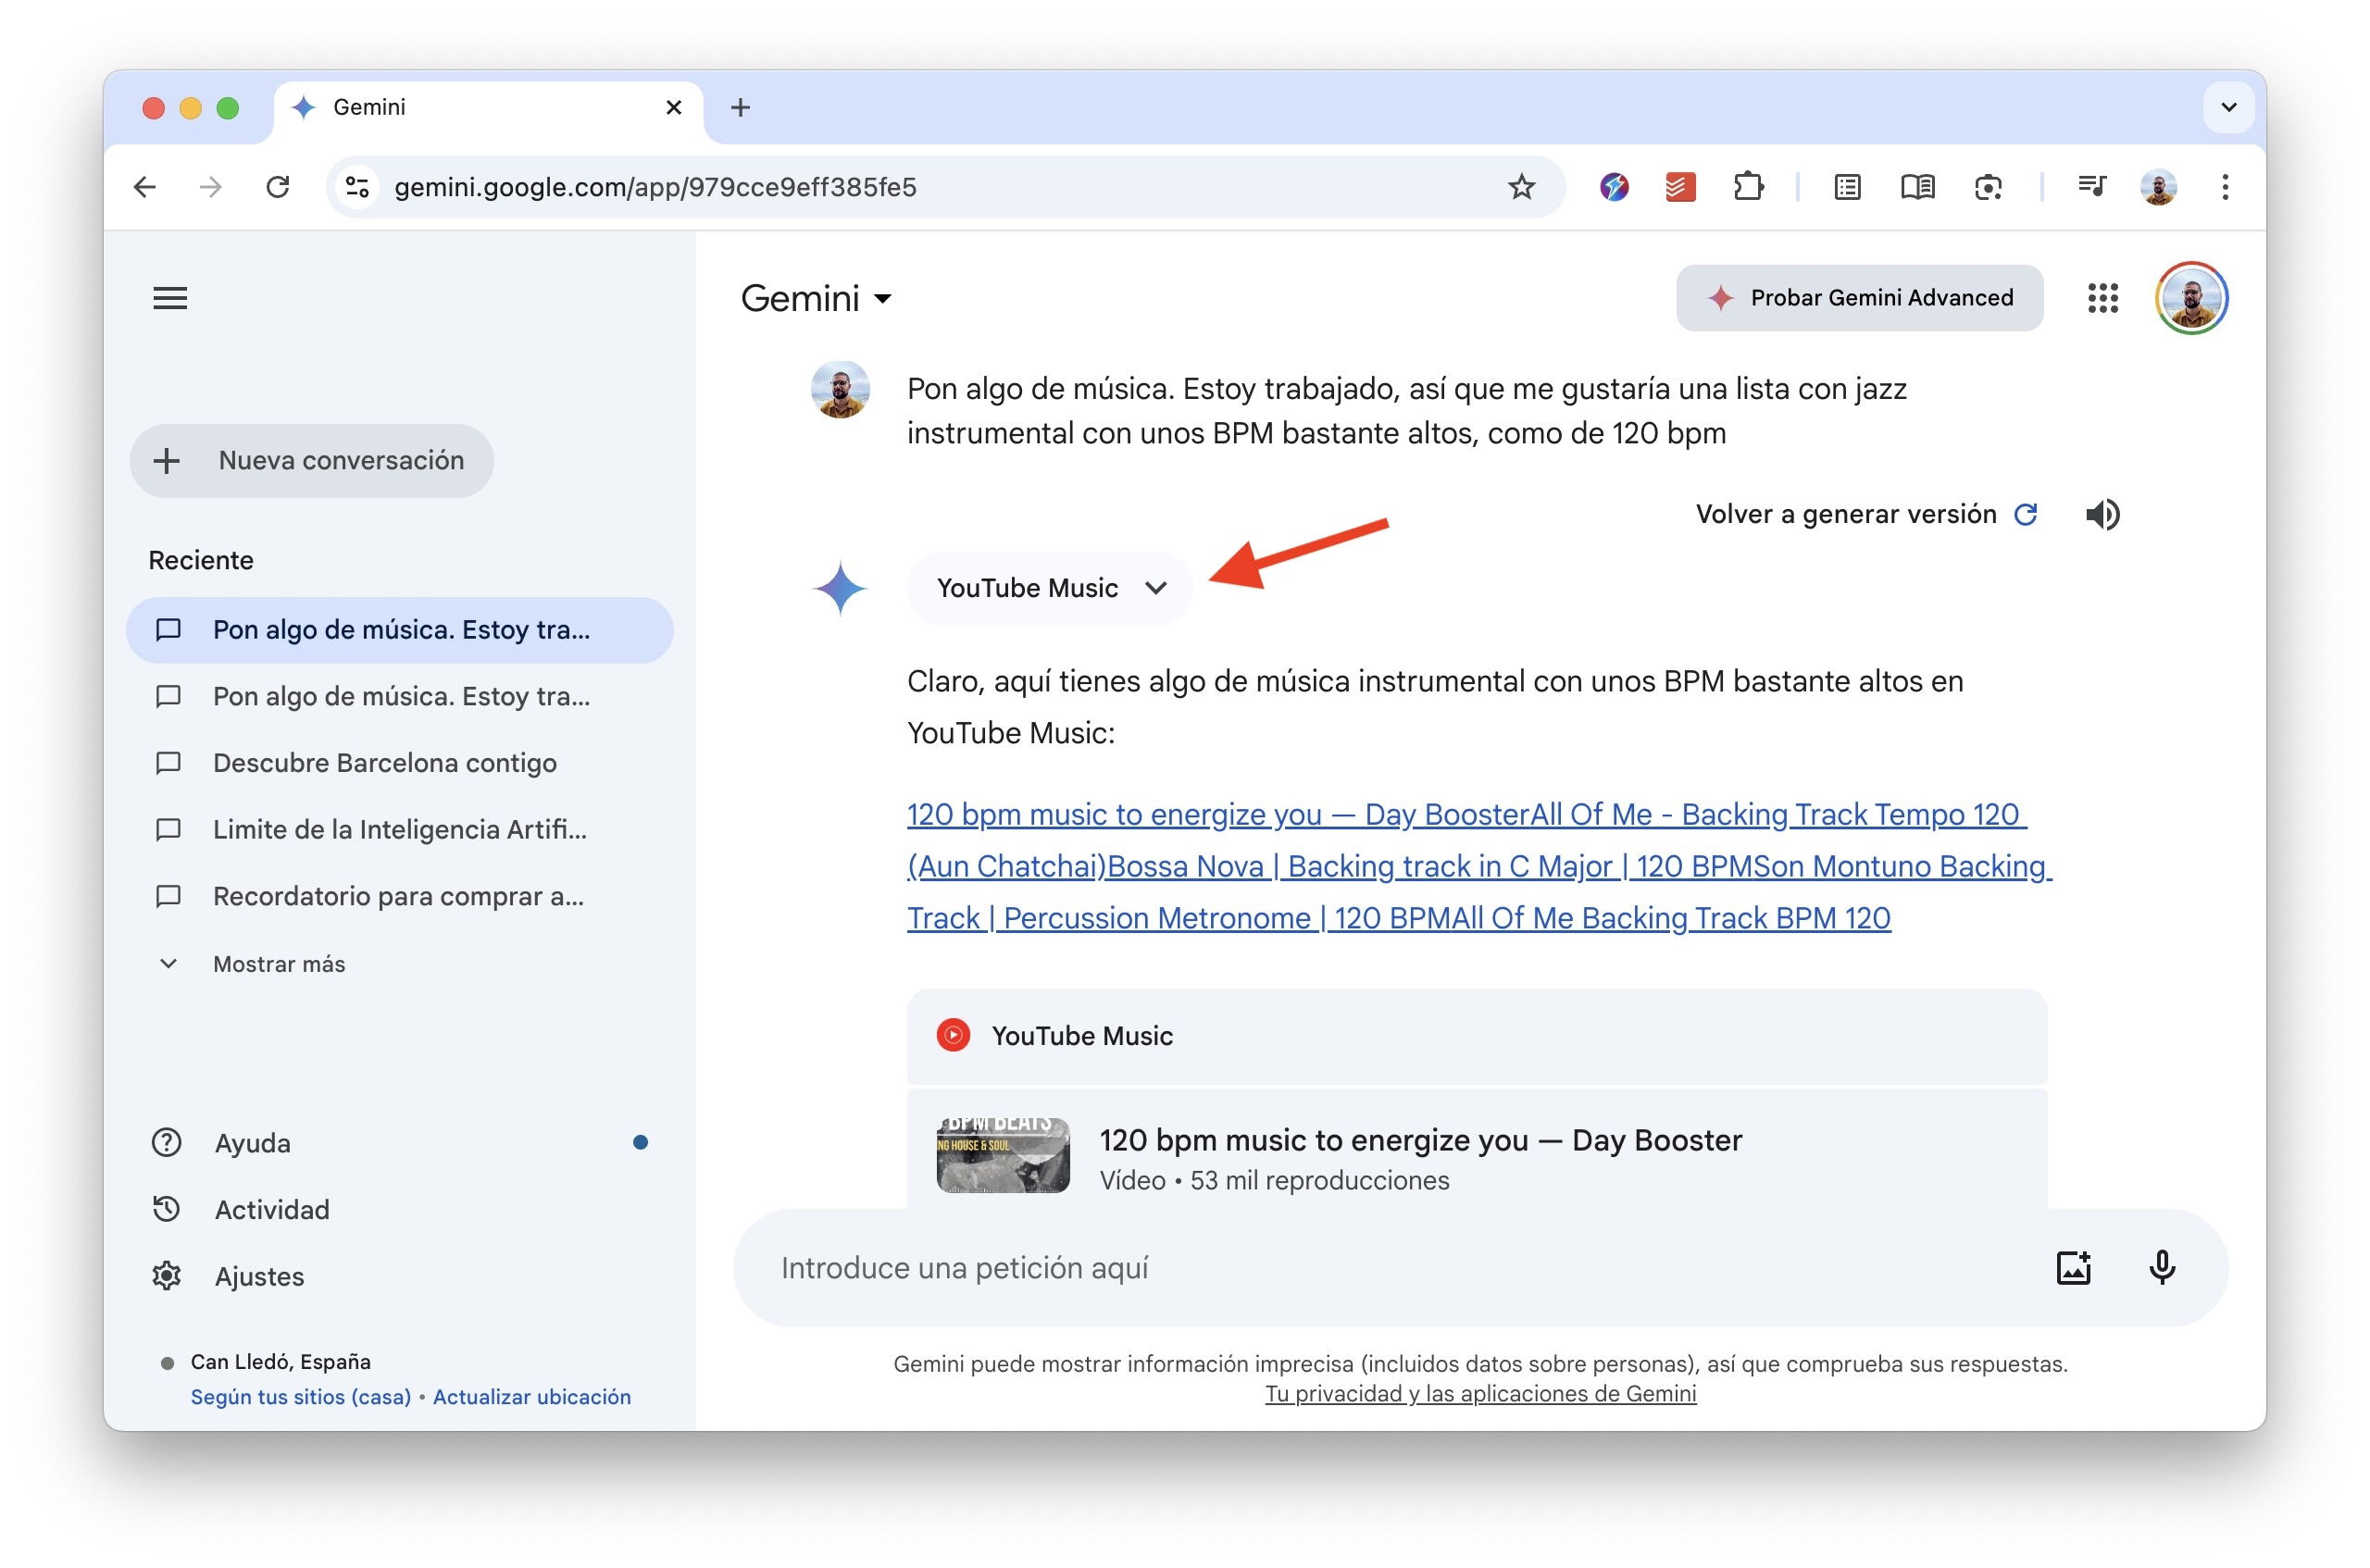Click 'Según tus sitios (casa)' link
Viewport: 2370px width, 1568px height.
click(x=301, y=1397)
